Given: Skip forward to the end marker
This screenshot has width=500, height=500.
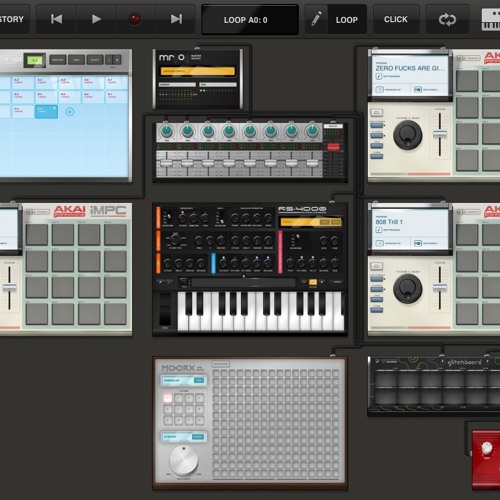Looking at the screenshot, I should (176, 19).
